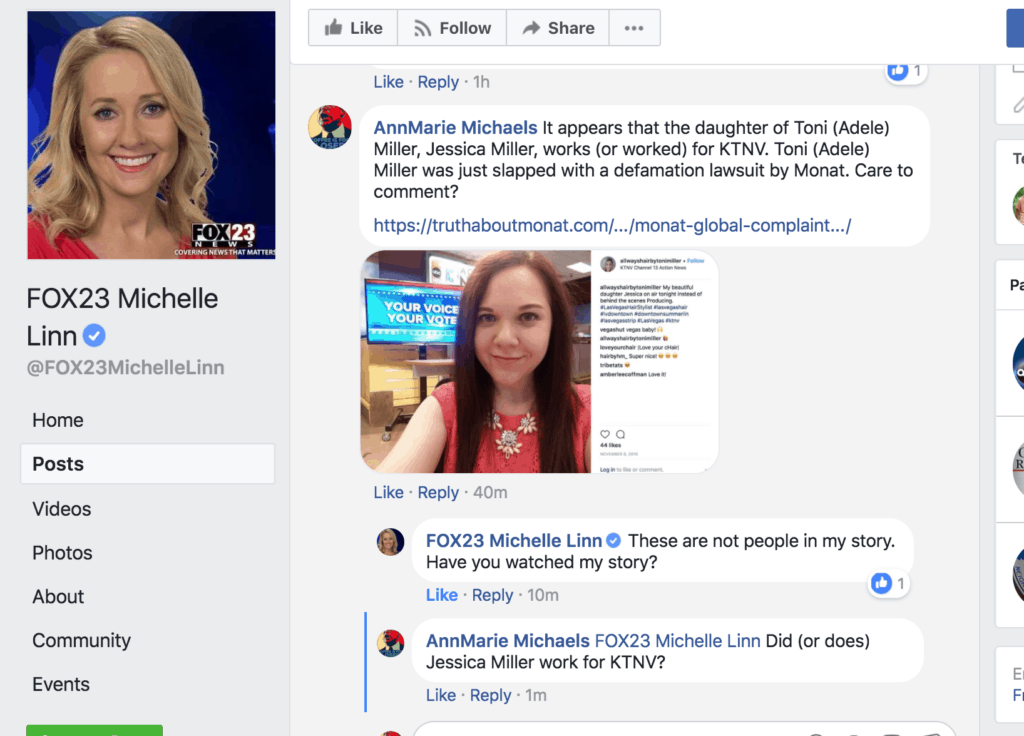The height and width of the screenshot is (736, 1024).
Task: Click the blue verified badge beside page name
Action: (x=93, y=336)
